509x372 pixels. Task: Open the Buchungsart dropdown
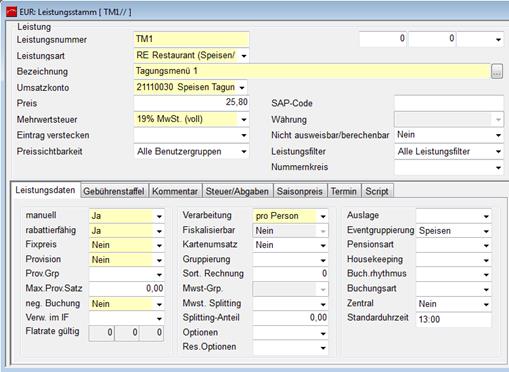click(x=486, y=289)
